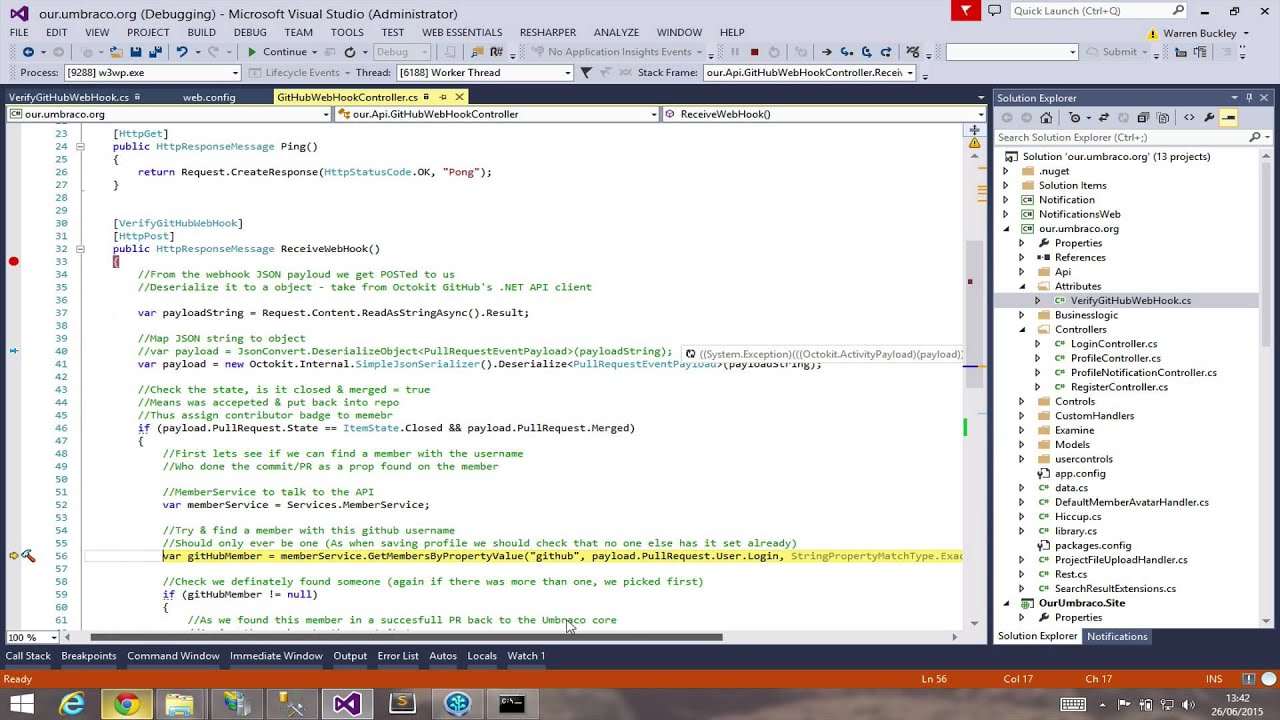Click the Step Into arrow icon
Screen dimensions: 1280x720
pos(846,52)
